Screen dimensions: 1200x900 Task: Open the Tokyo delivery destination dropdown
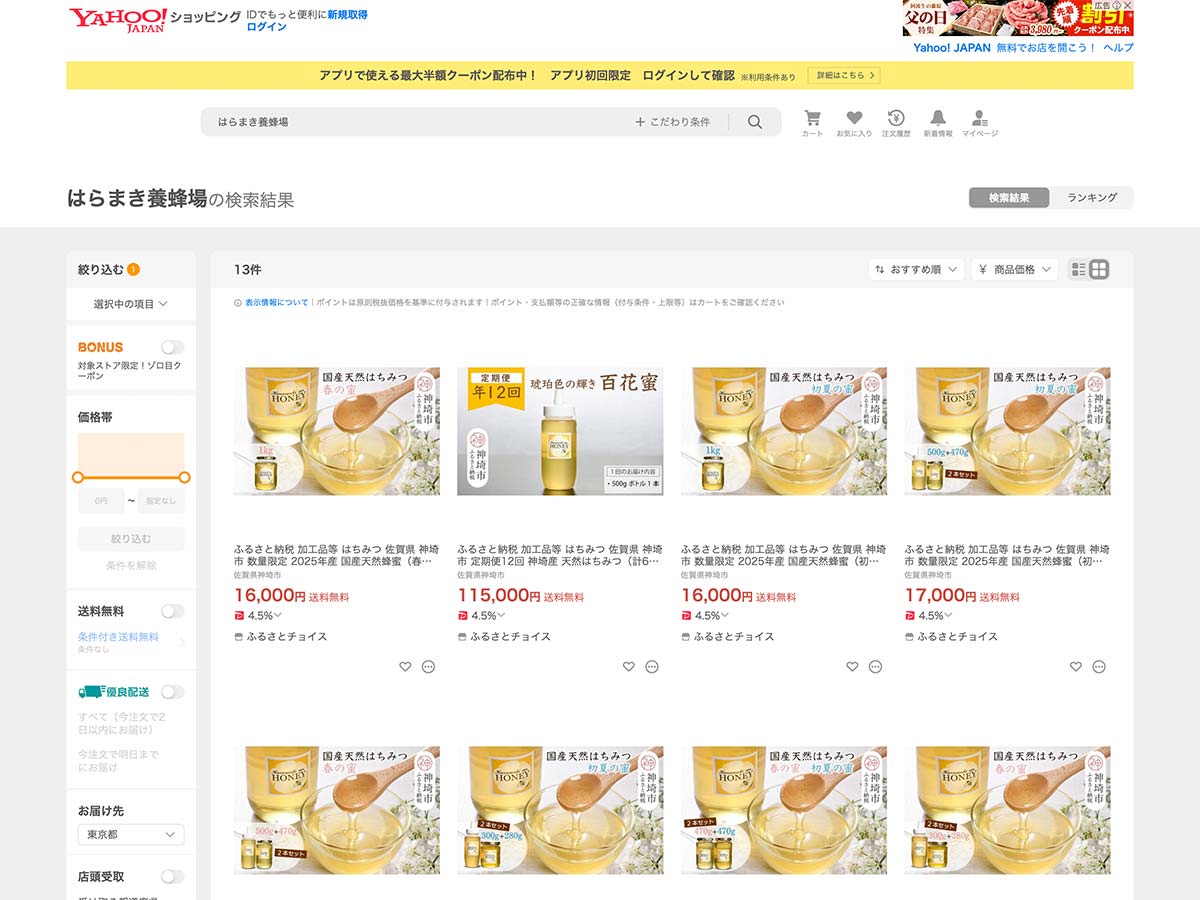point(131,834)
